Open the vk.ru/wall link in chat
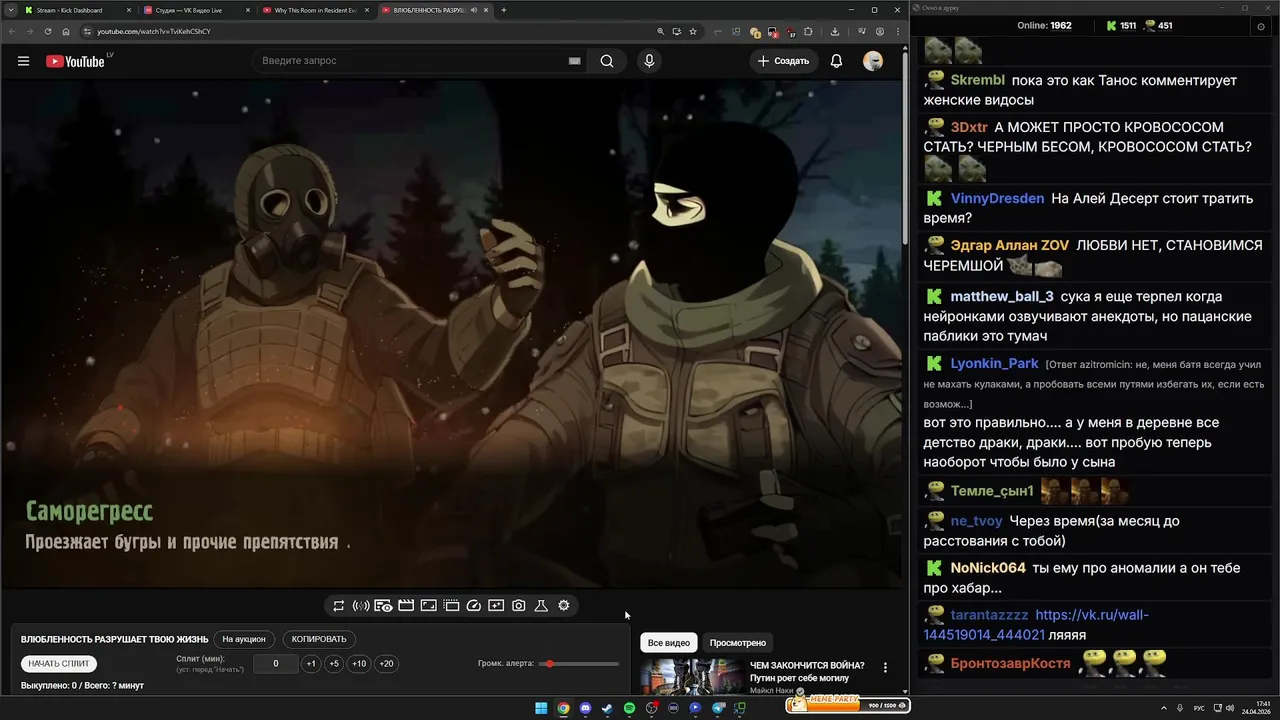This screenshot has width=1280, height=720. [1035, 625]
